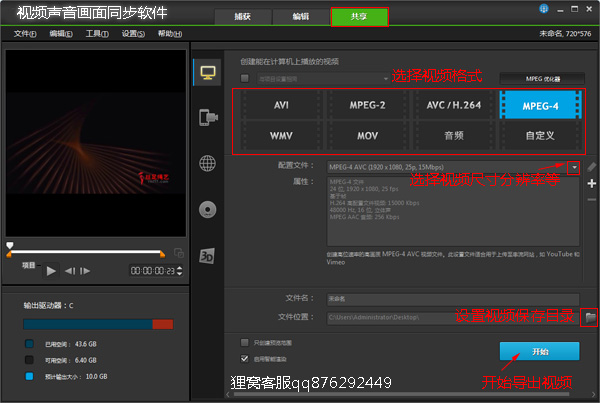
Task: Choose the AVI format
Action: click(281, 105)
